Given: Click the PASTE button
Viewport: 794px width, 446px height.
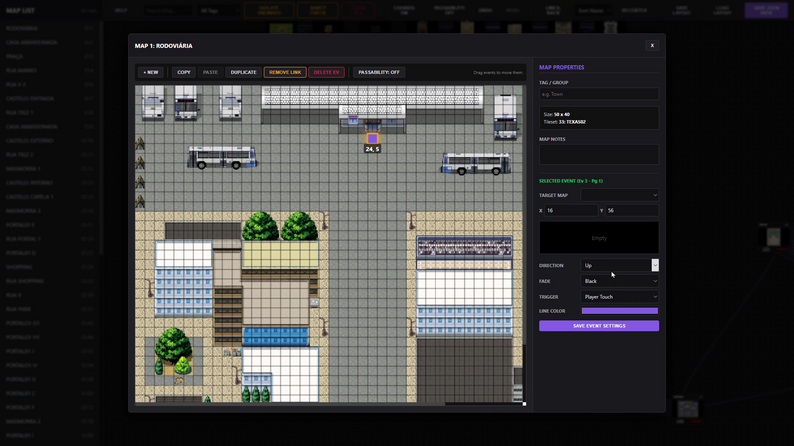Looking at the screenshot, I should (x=210, y=72).
